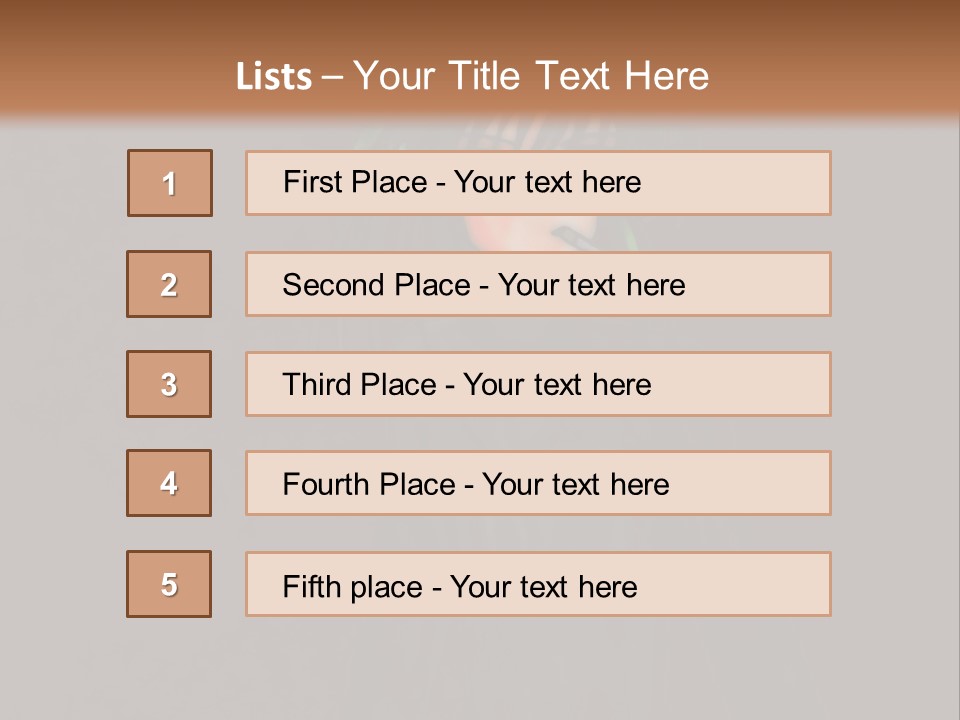Viewport: 960px width, 720px height.
Task: Click empty gray area below the list
Action: [480, 670]
